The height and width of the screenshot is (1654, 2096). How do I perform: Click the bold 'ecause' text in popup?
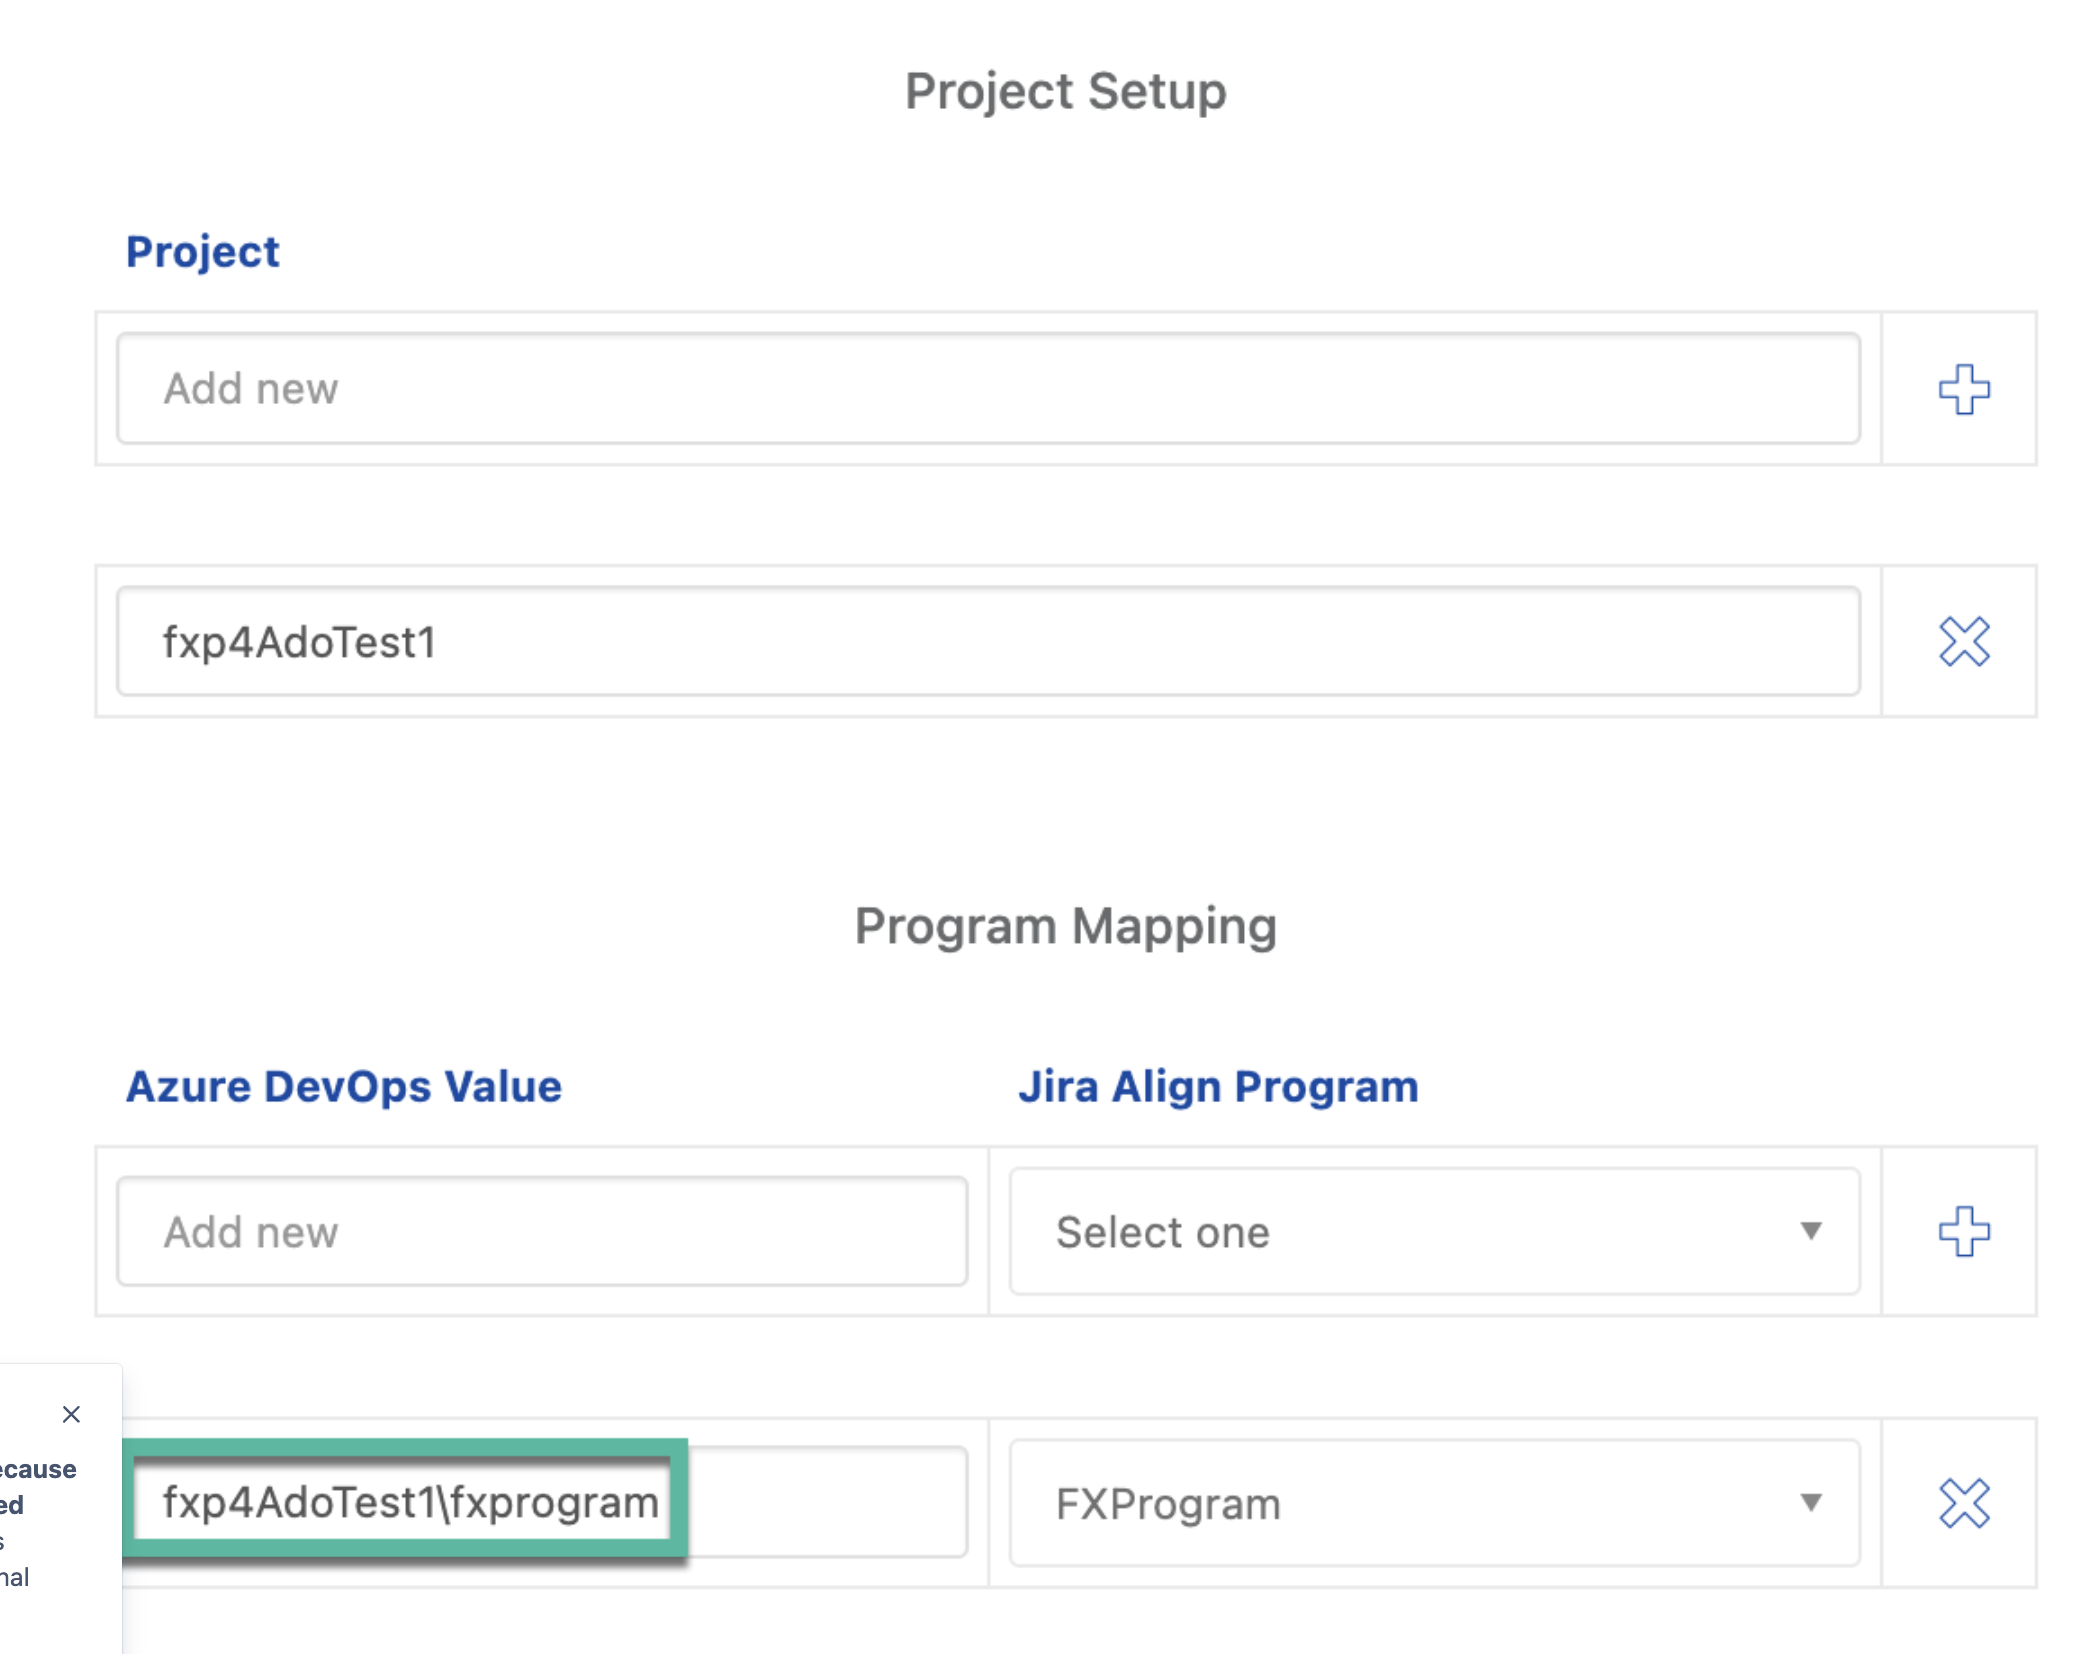(38, 1469)
